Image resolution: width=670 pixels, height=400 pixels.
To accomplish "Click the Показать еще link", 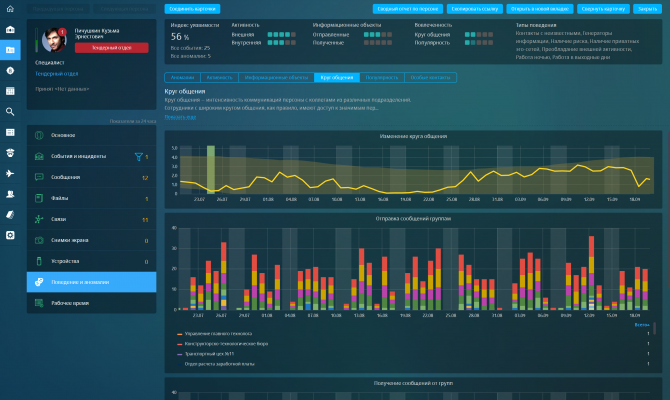I will coord(180,117).
